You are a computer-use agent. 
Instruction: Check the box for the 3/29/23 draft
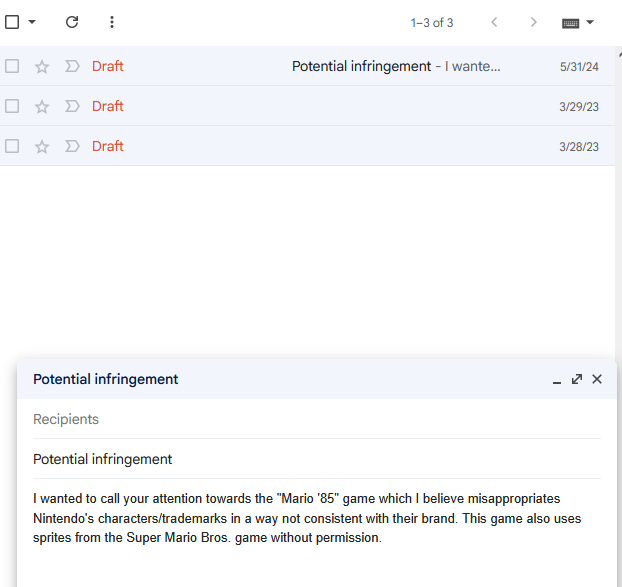tap(12, 106)
